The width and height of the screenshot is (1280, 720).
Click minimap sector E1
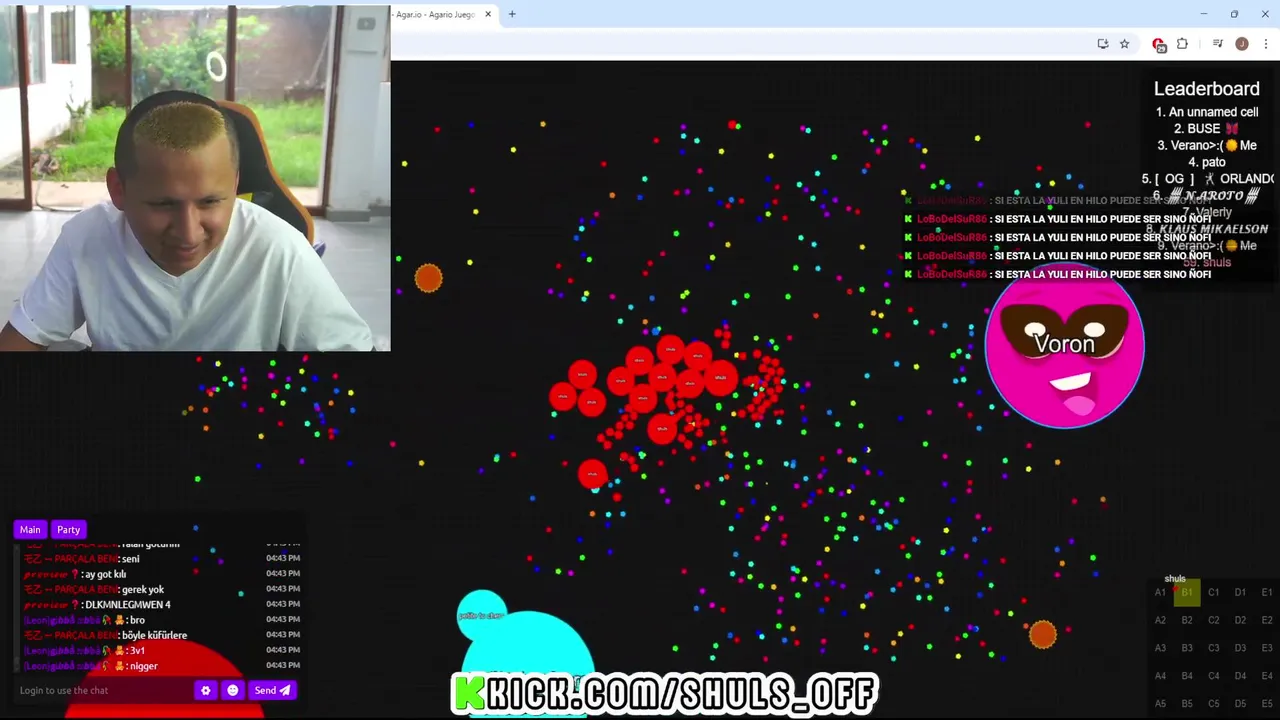(1267, 592)
